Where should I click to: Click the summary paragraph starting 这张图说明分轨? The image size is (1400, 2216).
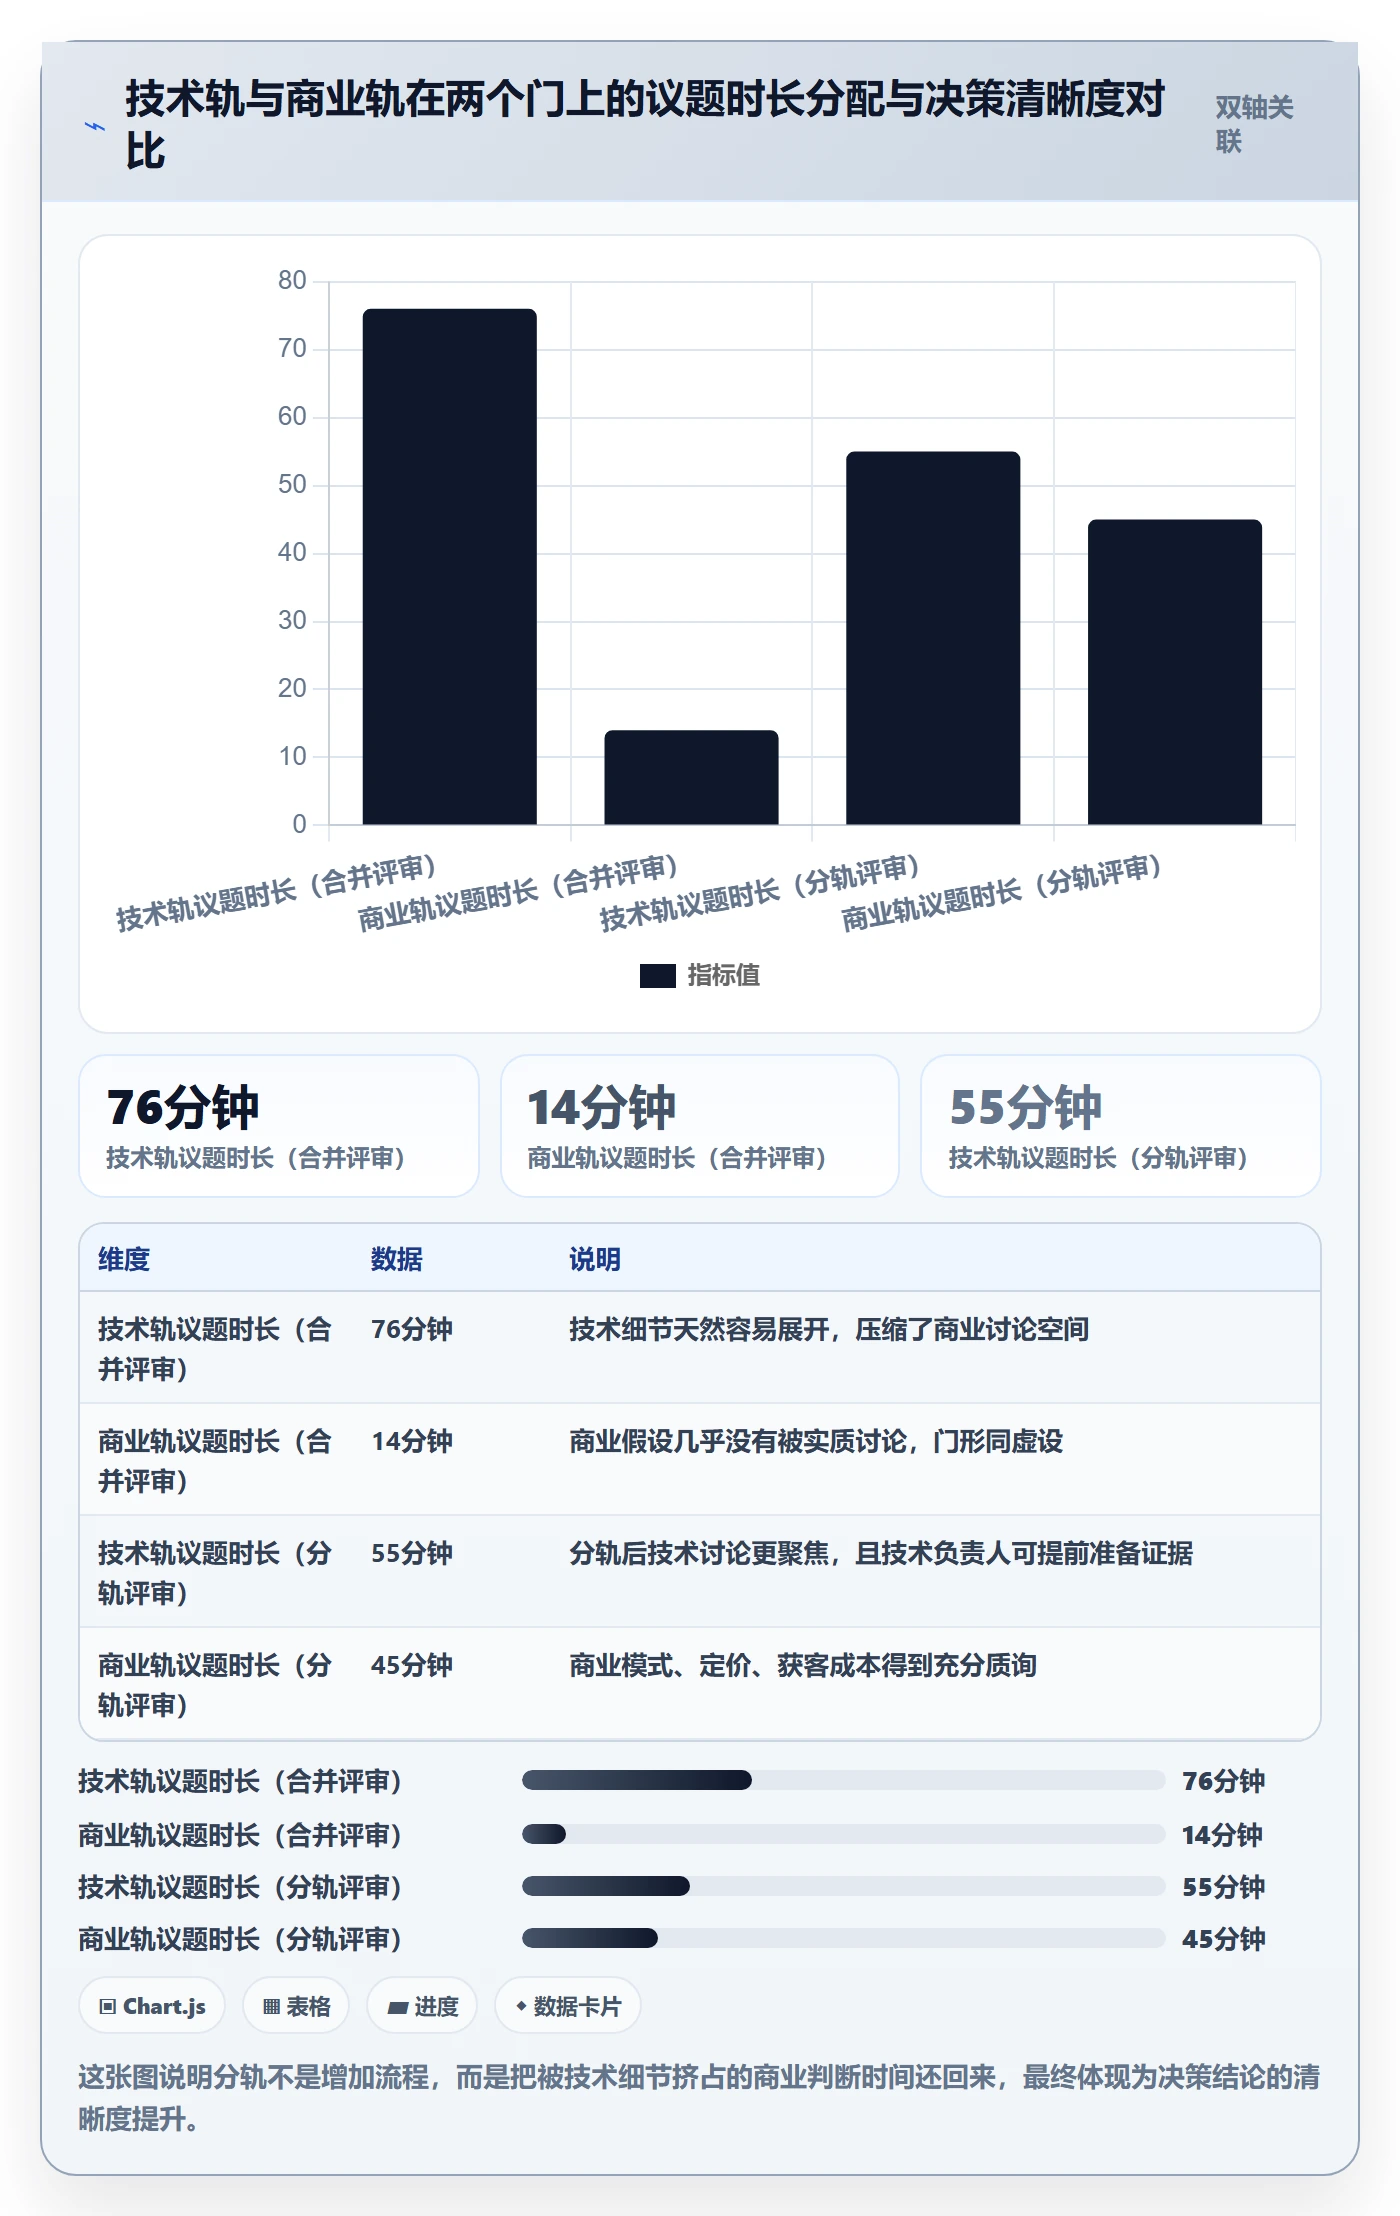click(x=700, y=2097)
